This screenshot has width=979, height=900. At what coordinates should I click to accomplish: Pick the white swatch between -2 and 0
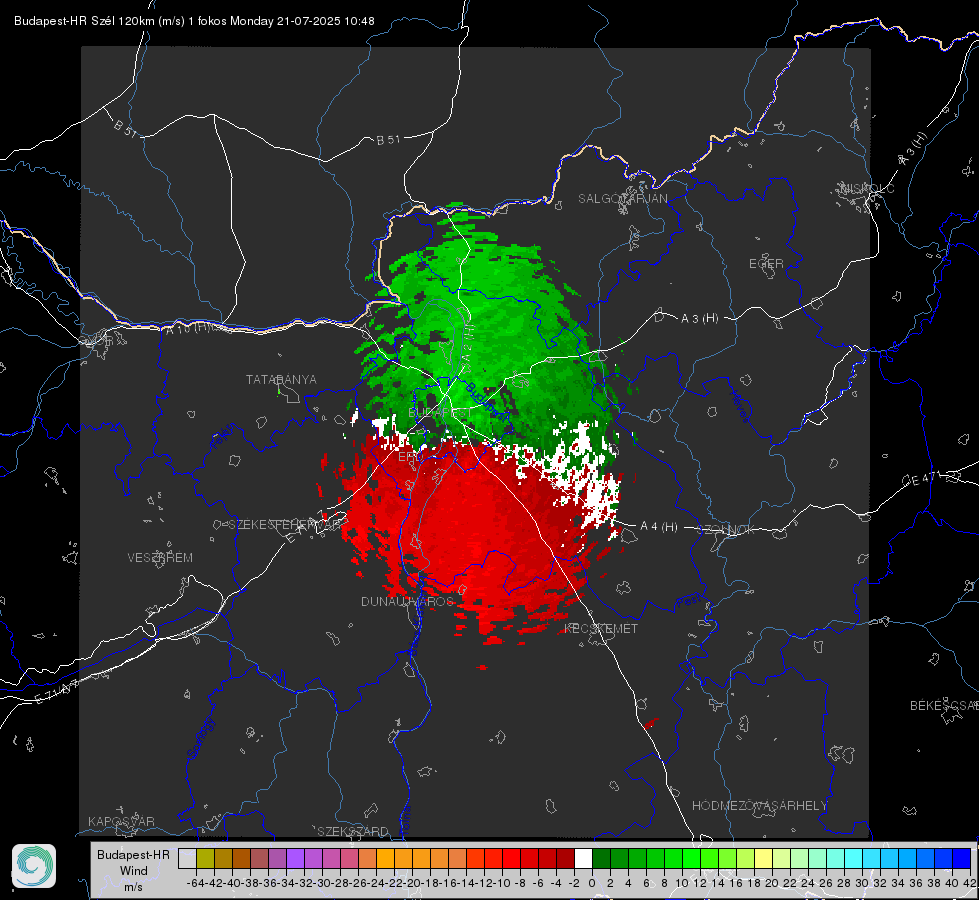583,858
